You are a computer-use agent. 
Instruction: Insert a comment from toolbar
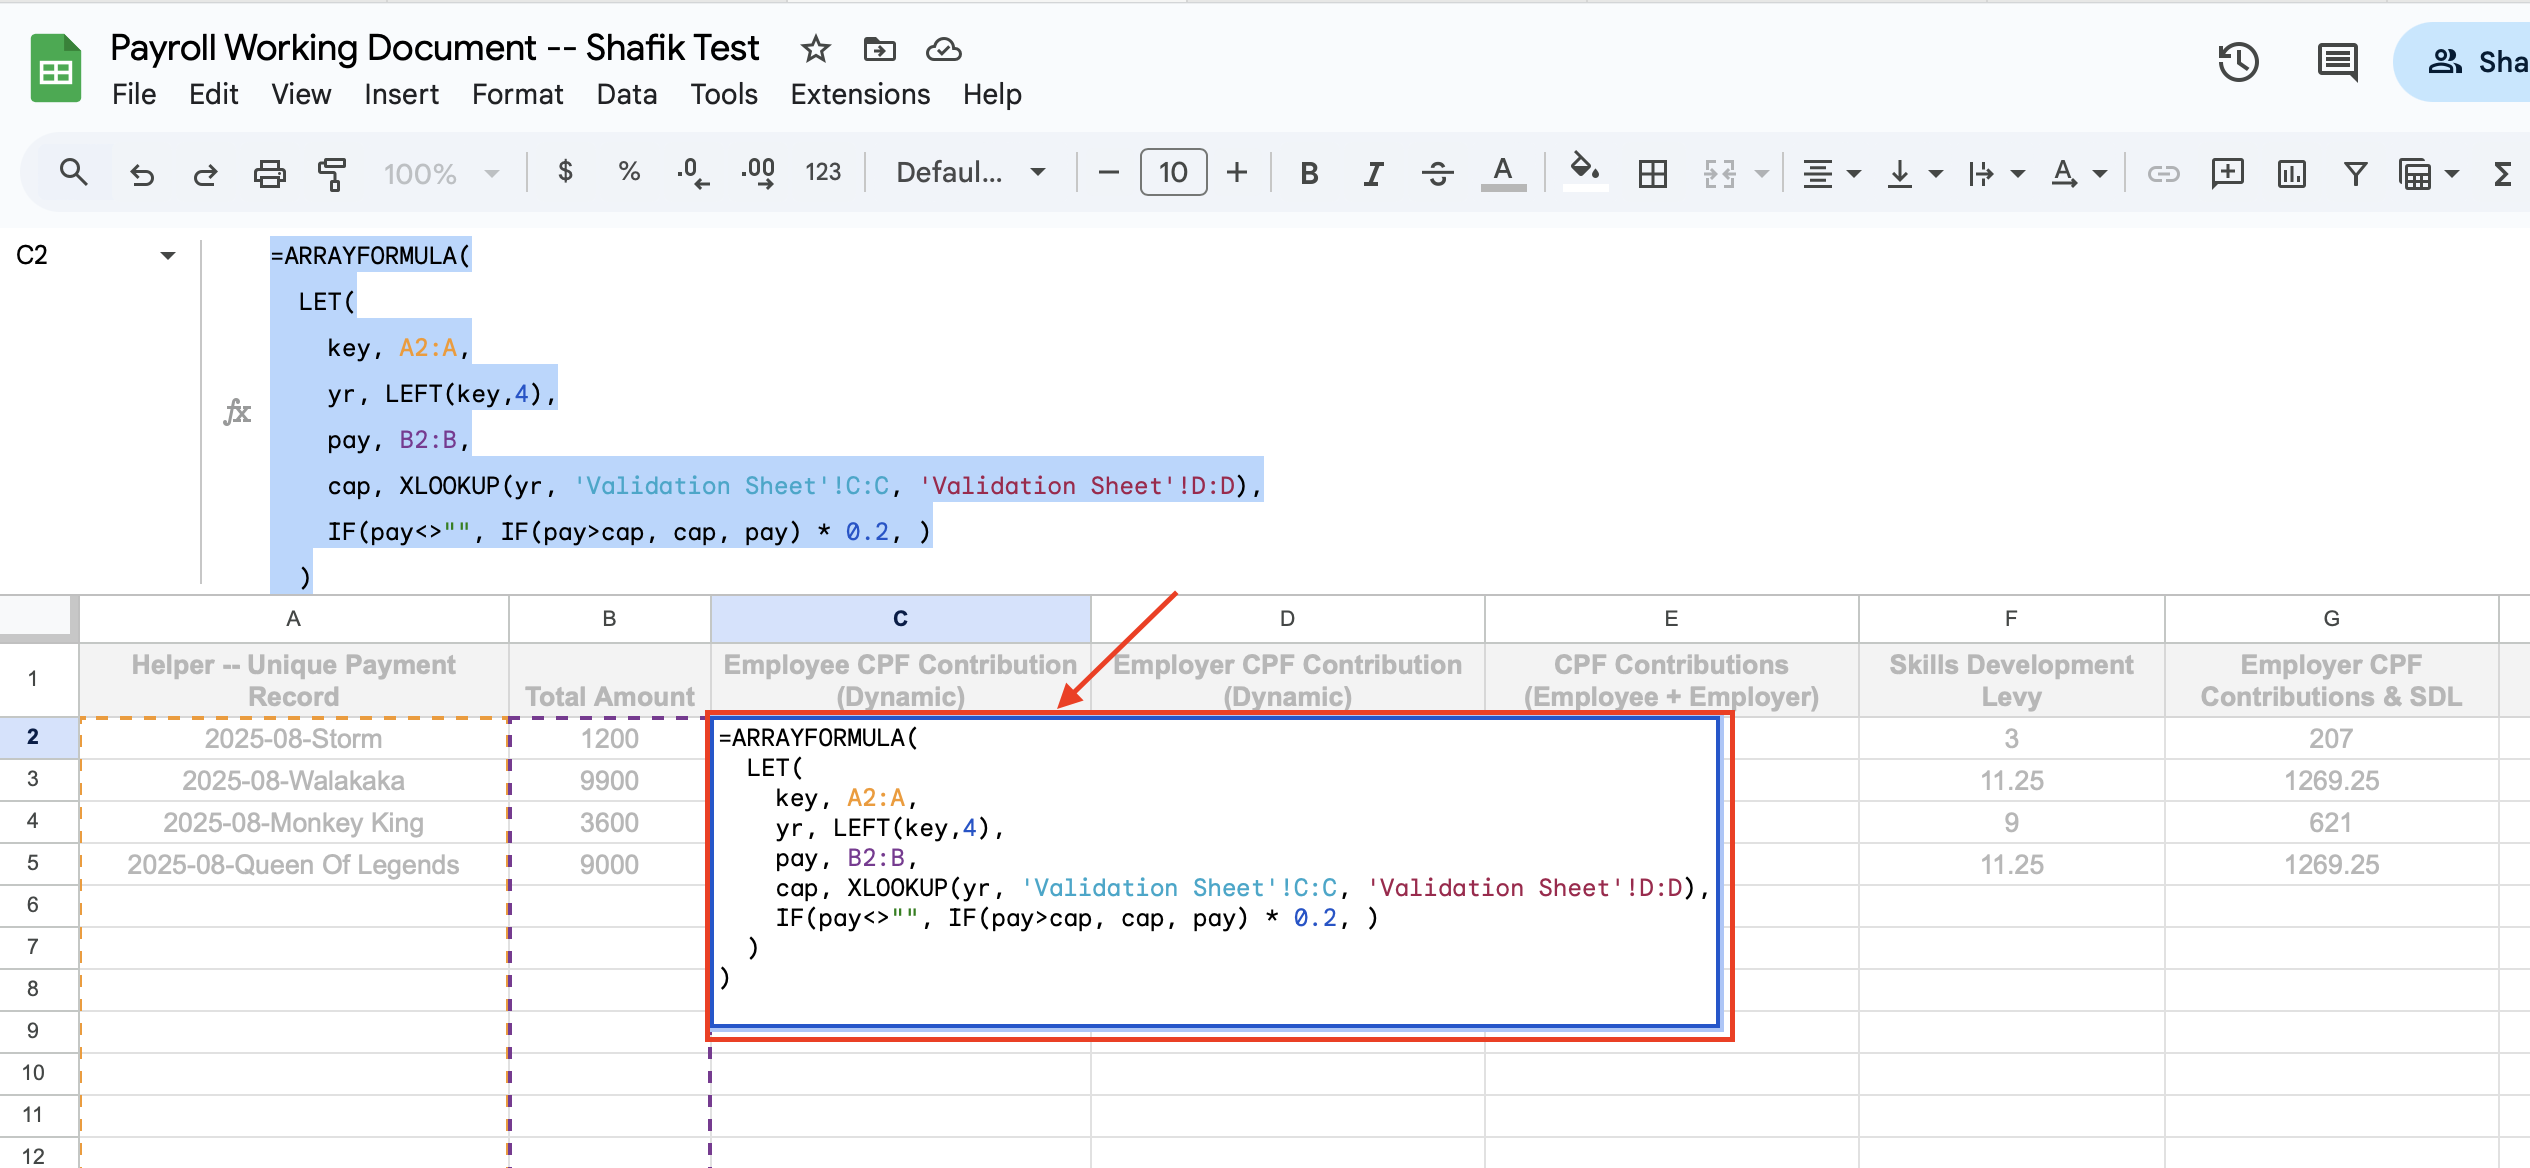(x=2227, y=173)
